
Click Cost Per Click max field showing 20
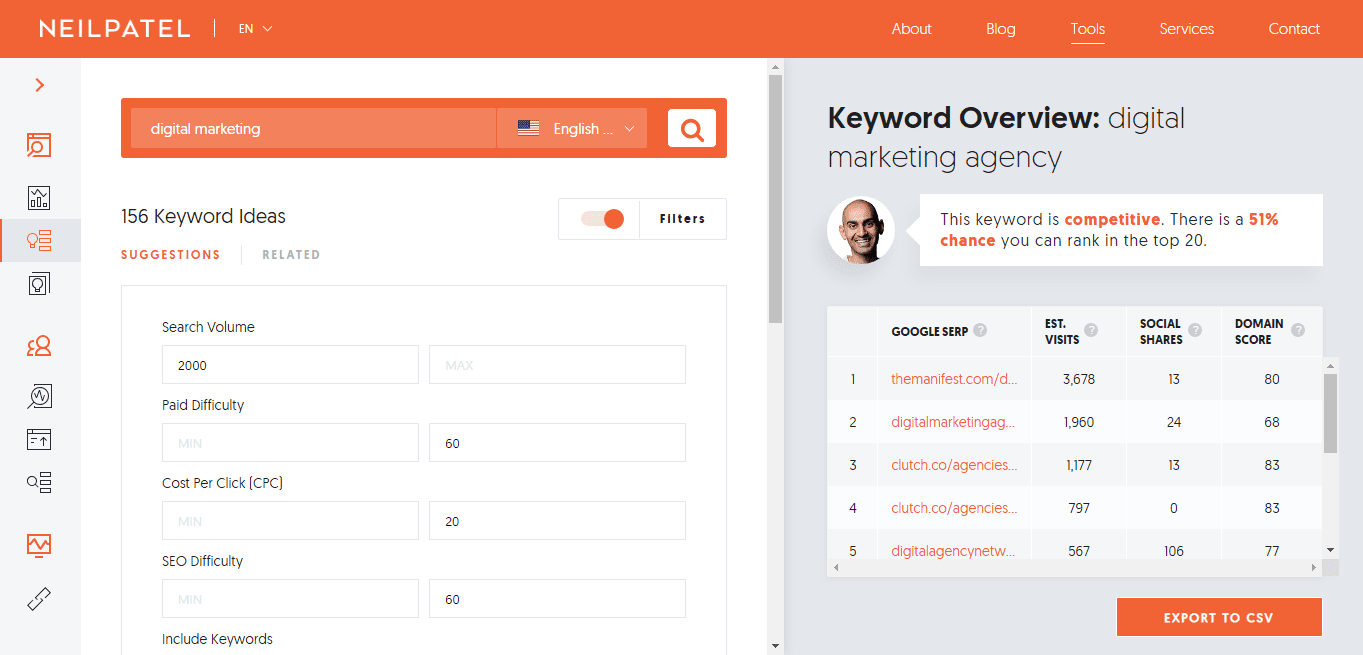(557, 521)
